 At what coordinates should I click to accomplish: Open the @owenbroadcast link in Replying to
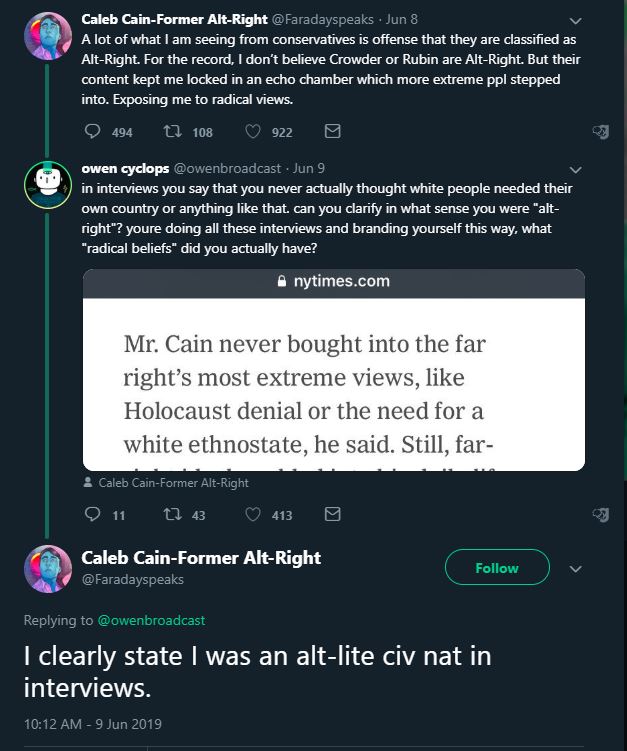(x=151, y=620)
